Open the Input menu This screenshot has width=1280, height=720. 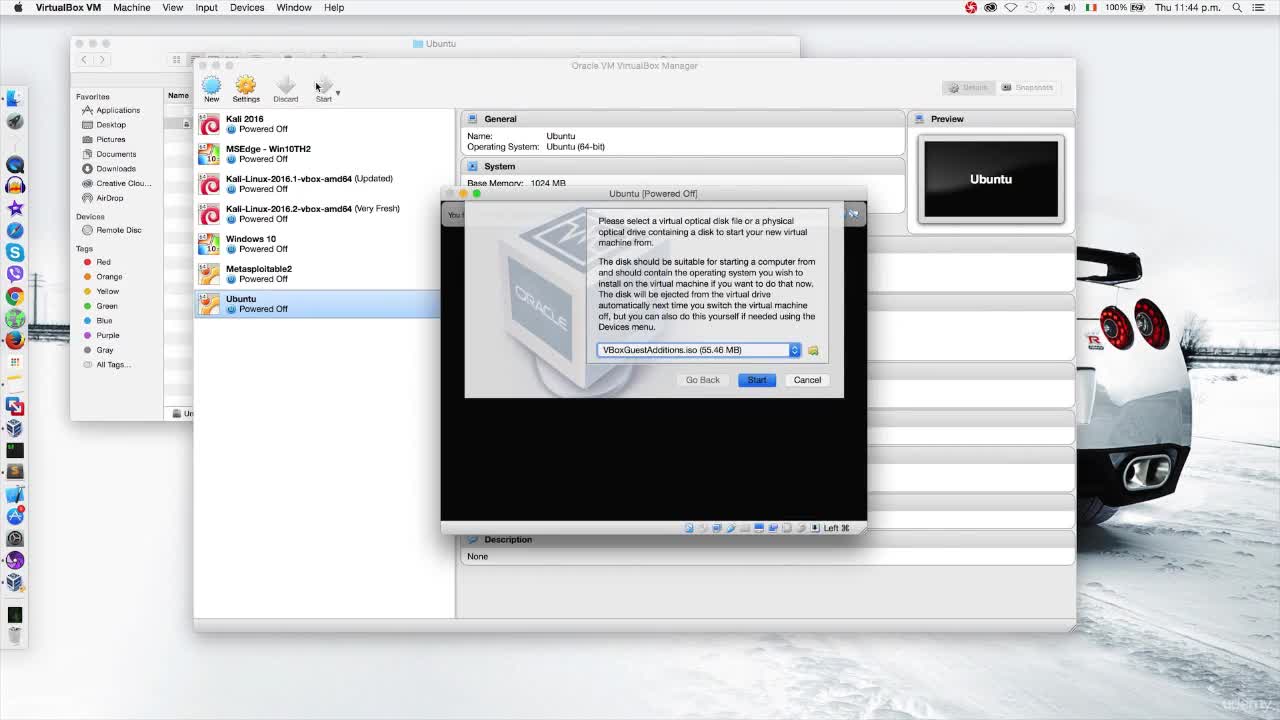pyautogui.click(x=206, y=7)
